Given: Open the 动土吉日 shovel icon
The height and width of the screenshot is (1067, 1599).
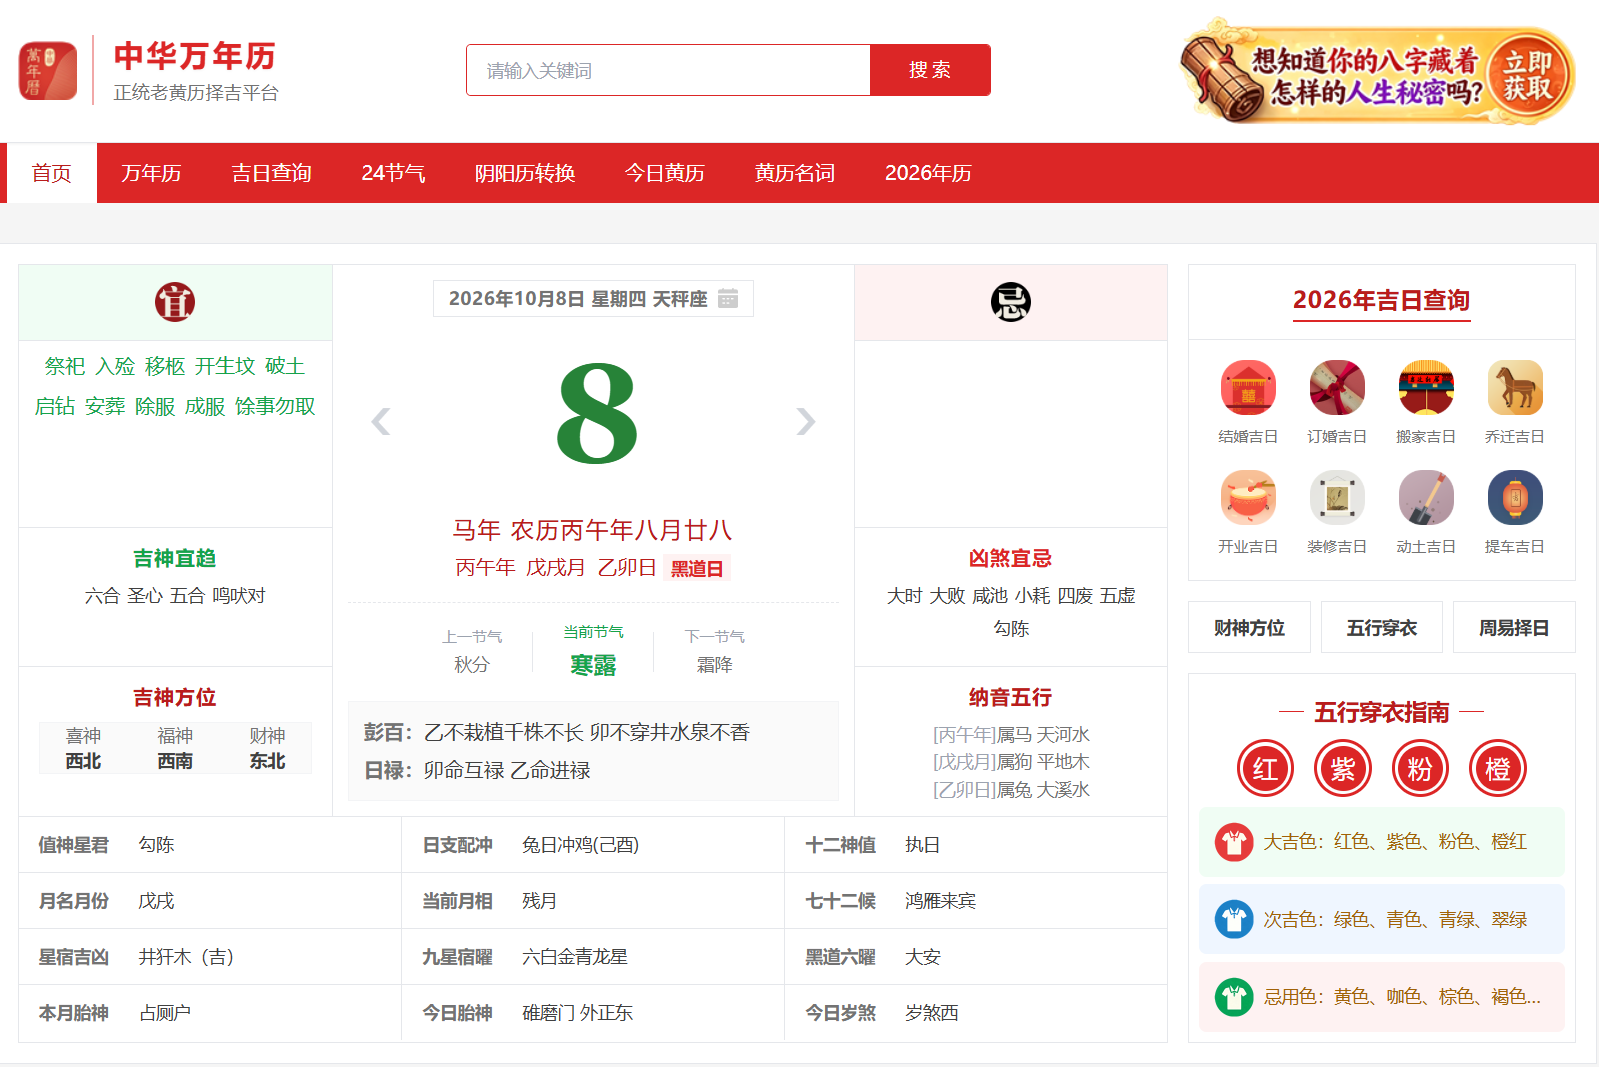Looking at the screenshot, I should pyautogui.click(x=1426, y=497).
